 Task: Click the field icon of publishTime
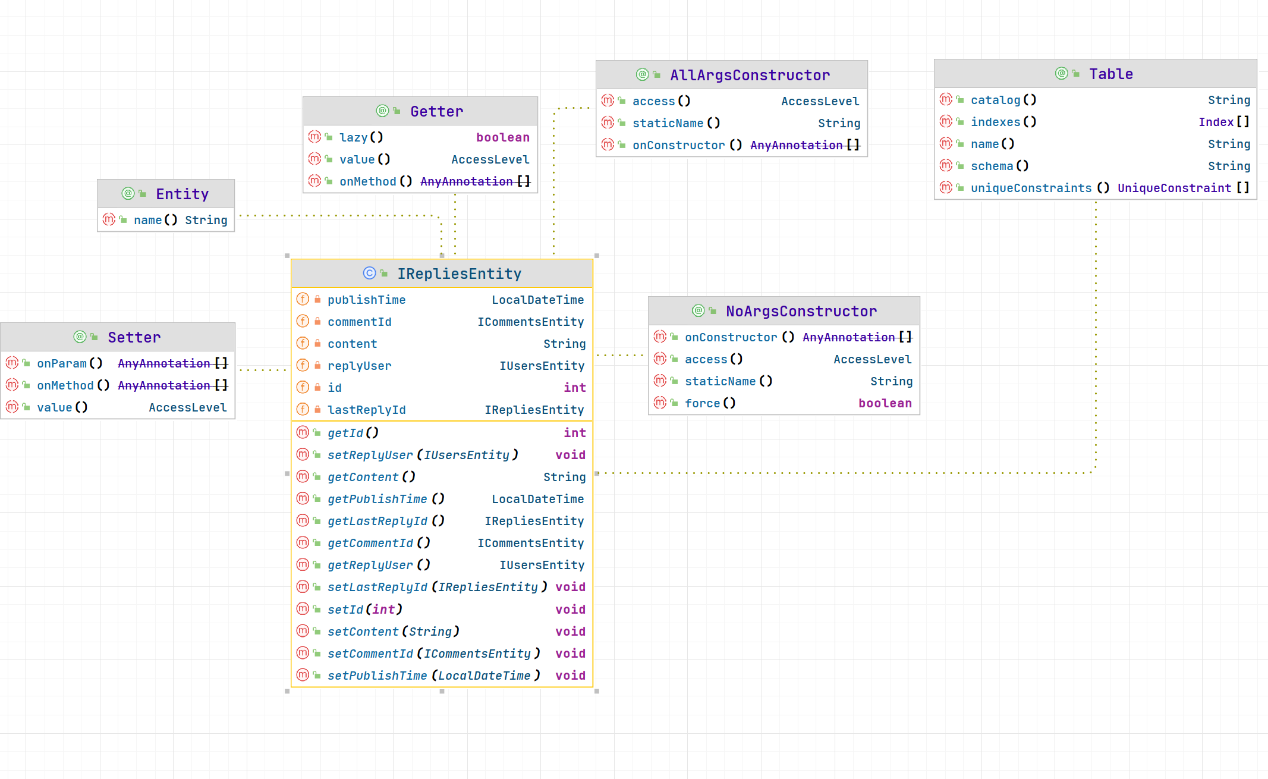[302, 299]
